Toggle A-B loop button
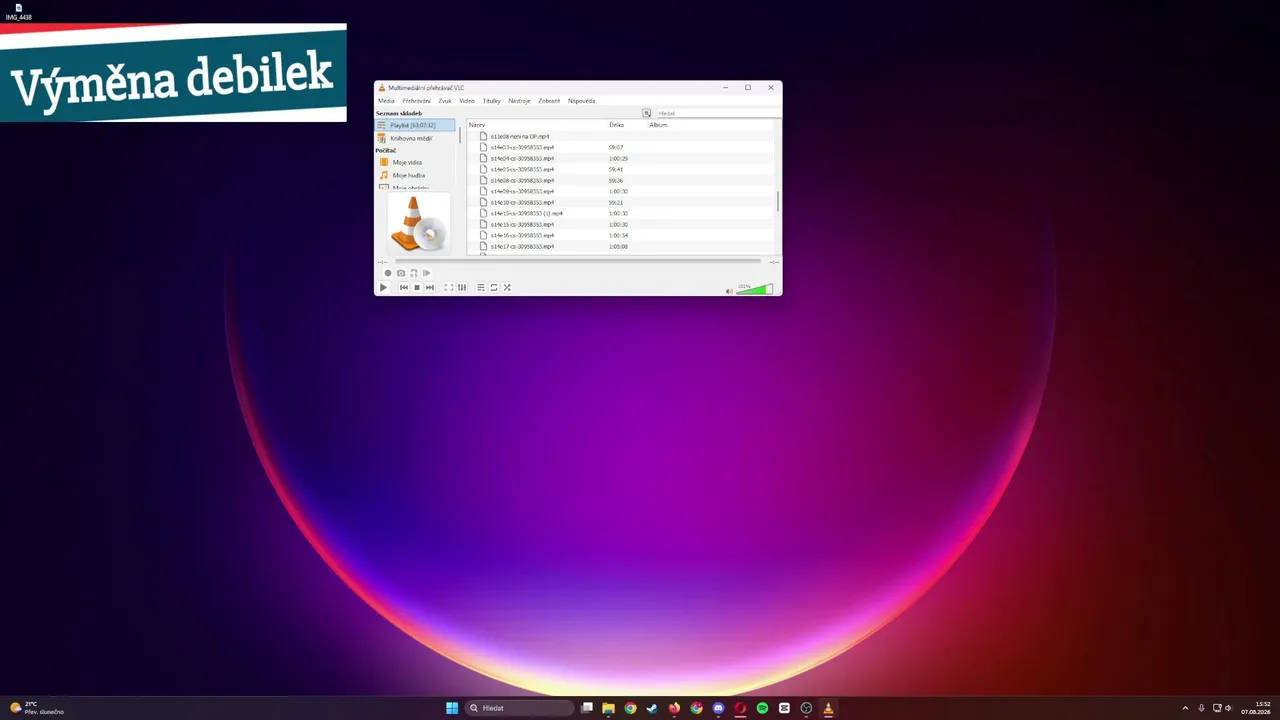1280x720 pixels. click(414, 273)
